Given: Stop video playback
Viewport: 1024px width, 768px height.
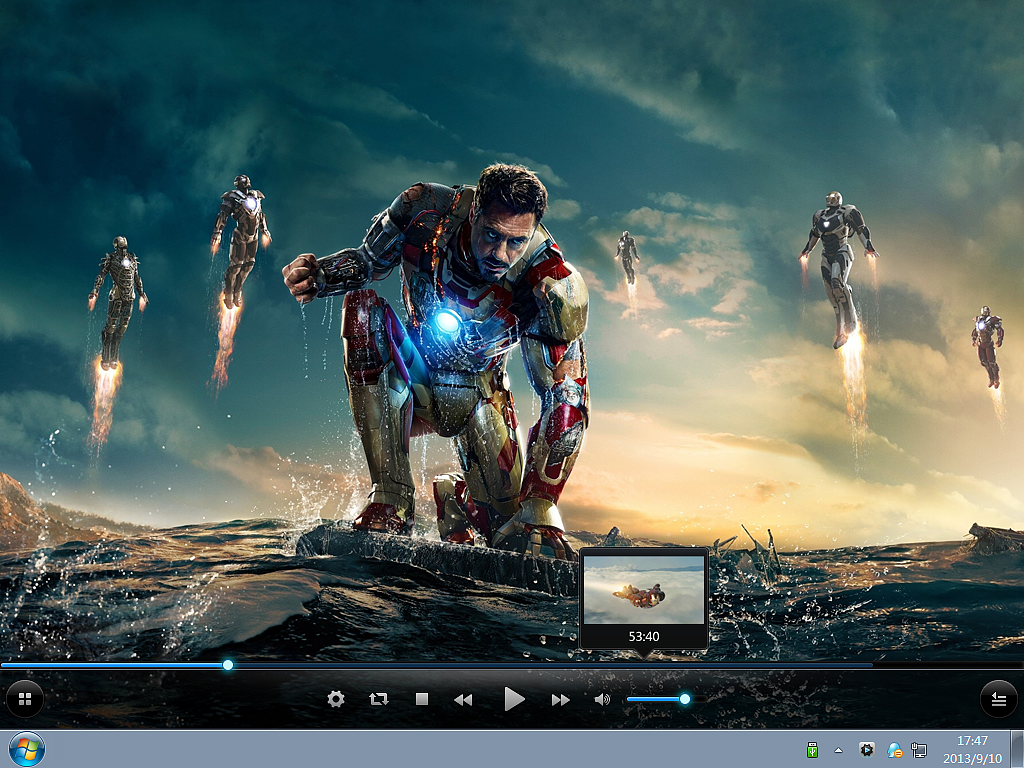Looking at the screenshot, I should click(x=422, y=699).
